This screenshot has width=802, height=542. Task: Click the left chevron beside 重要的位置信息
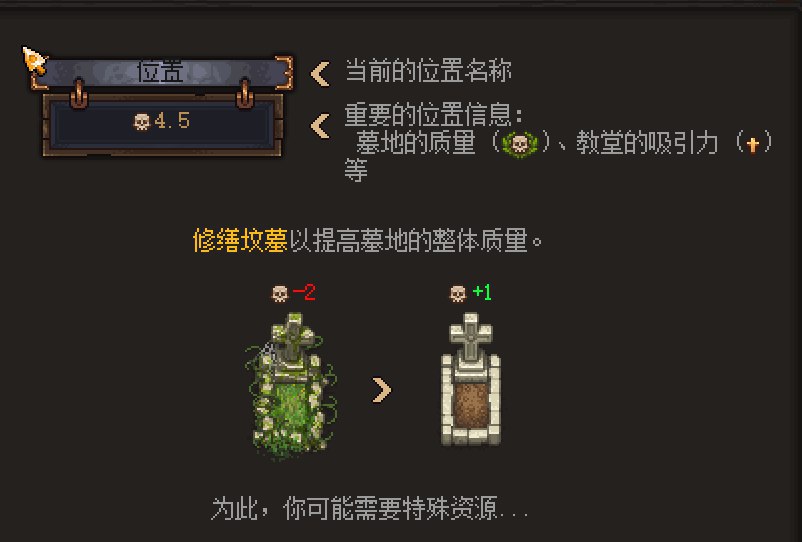pyautogui.click(x=320, y=126)
